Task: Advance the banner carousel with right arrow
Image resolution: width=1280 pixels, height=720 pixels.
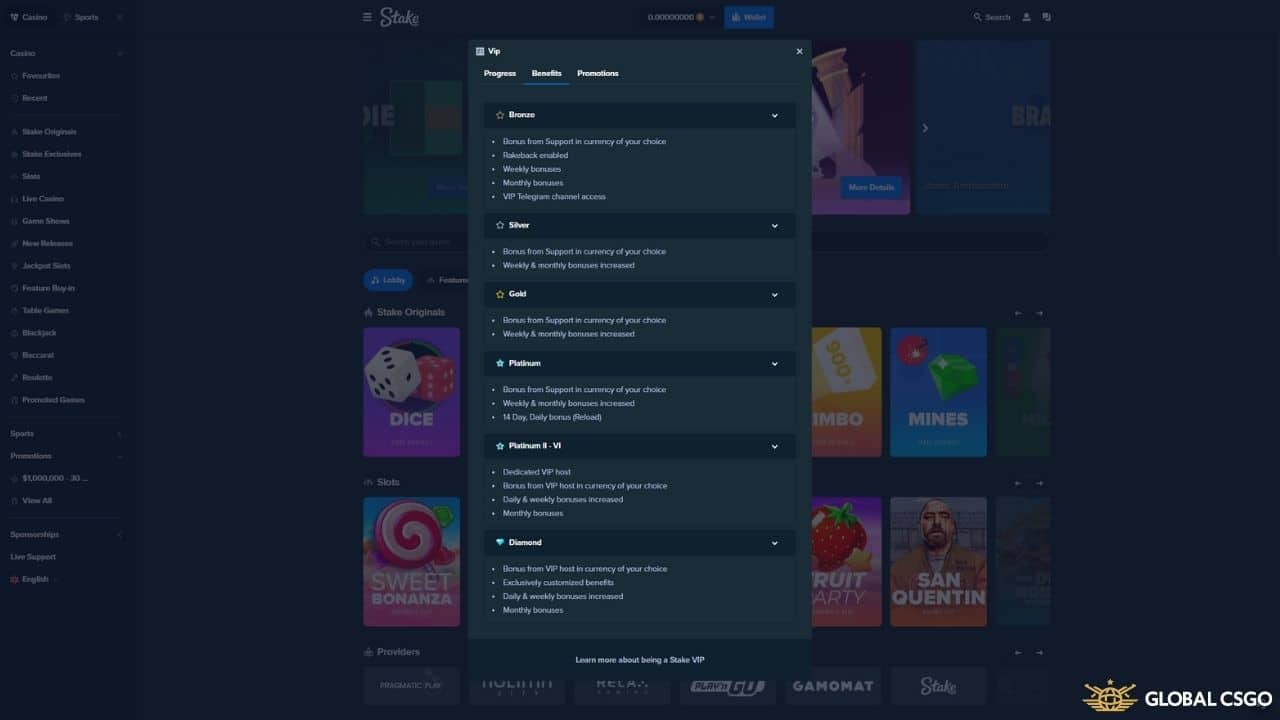Action: 925,128
